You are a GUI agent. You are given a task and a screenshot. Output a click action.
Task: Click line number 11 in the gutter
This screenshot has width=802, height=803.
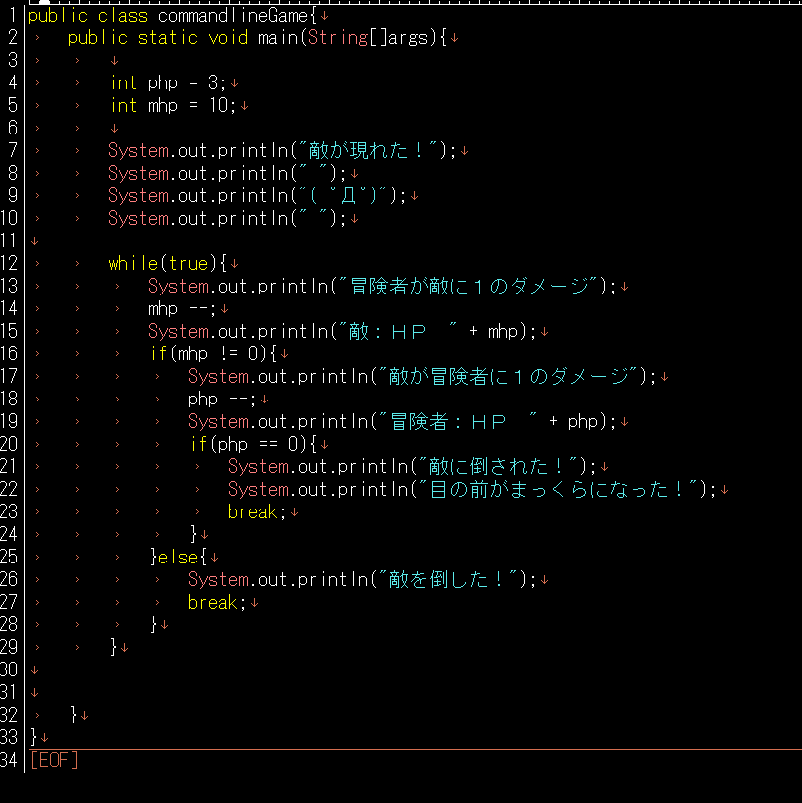pyautogui.click(x=9, y=241)
